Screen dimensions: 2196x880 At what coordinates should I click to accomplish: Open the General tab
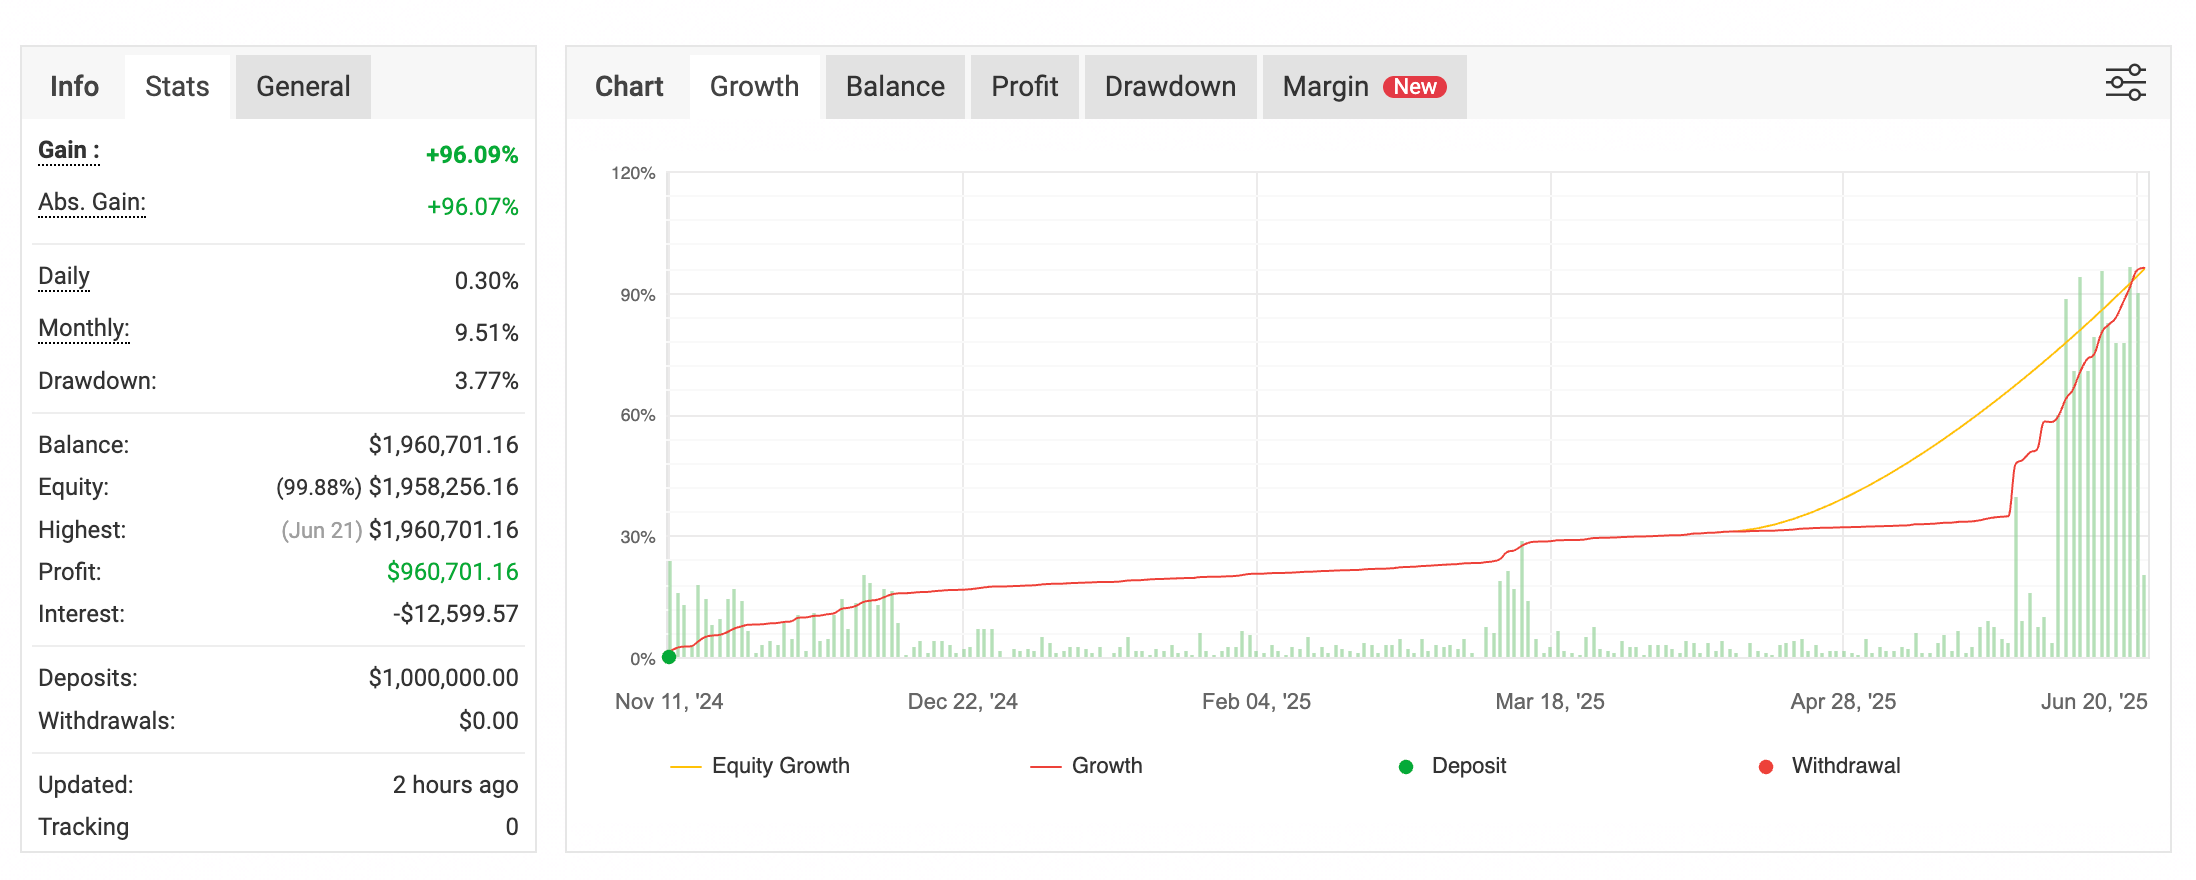[303, 87]
